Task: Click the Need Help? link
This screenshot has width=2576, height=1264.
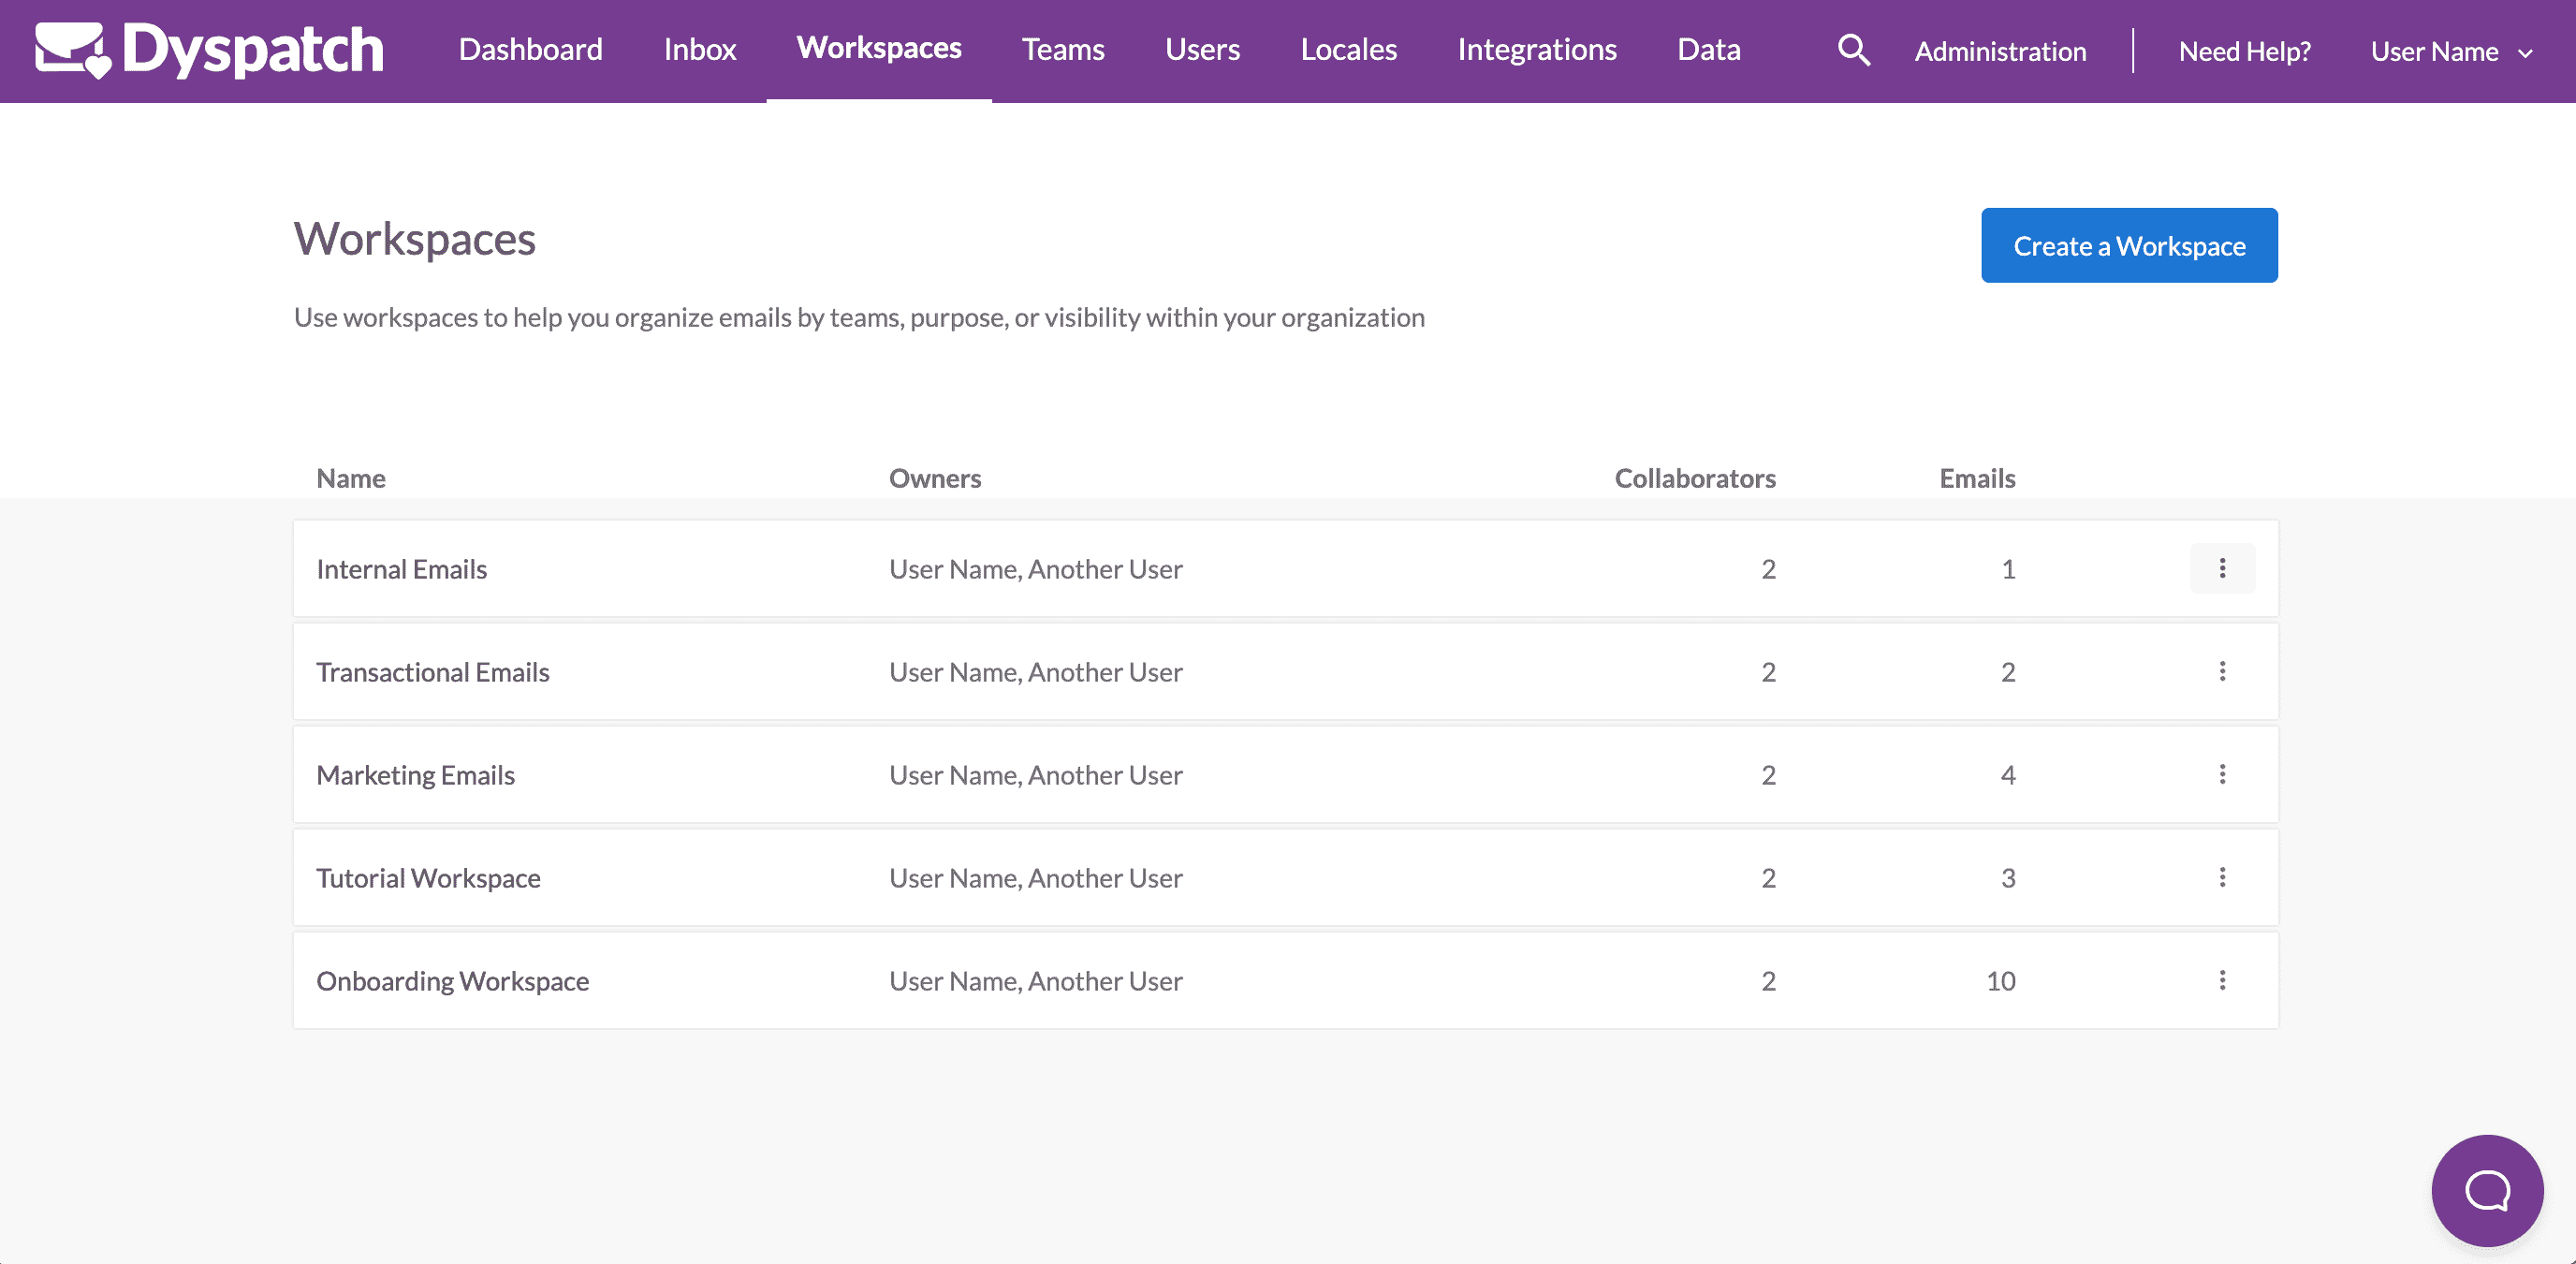Action: point(2244,51)
